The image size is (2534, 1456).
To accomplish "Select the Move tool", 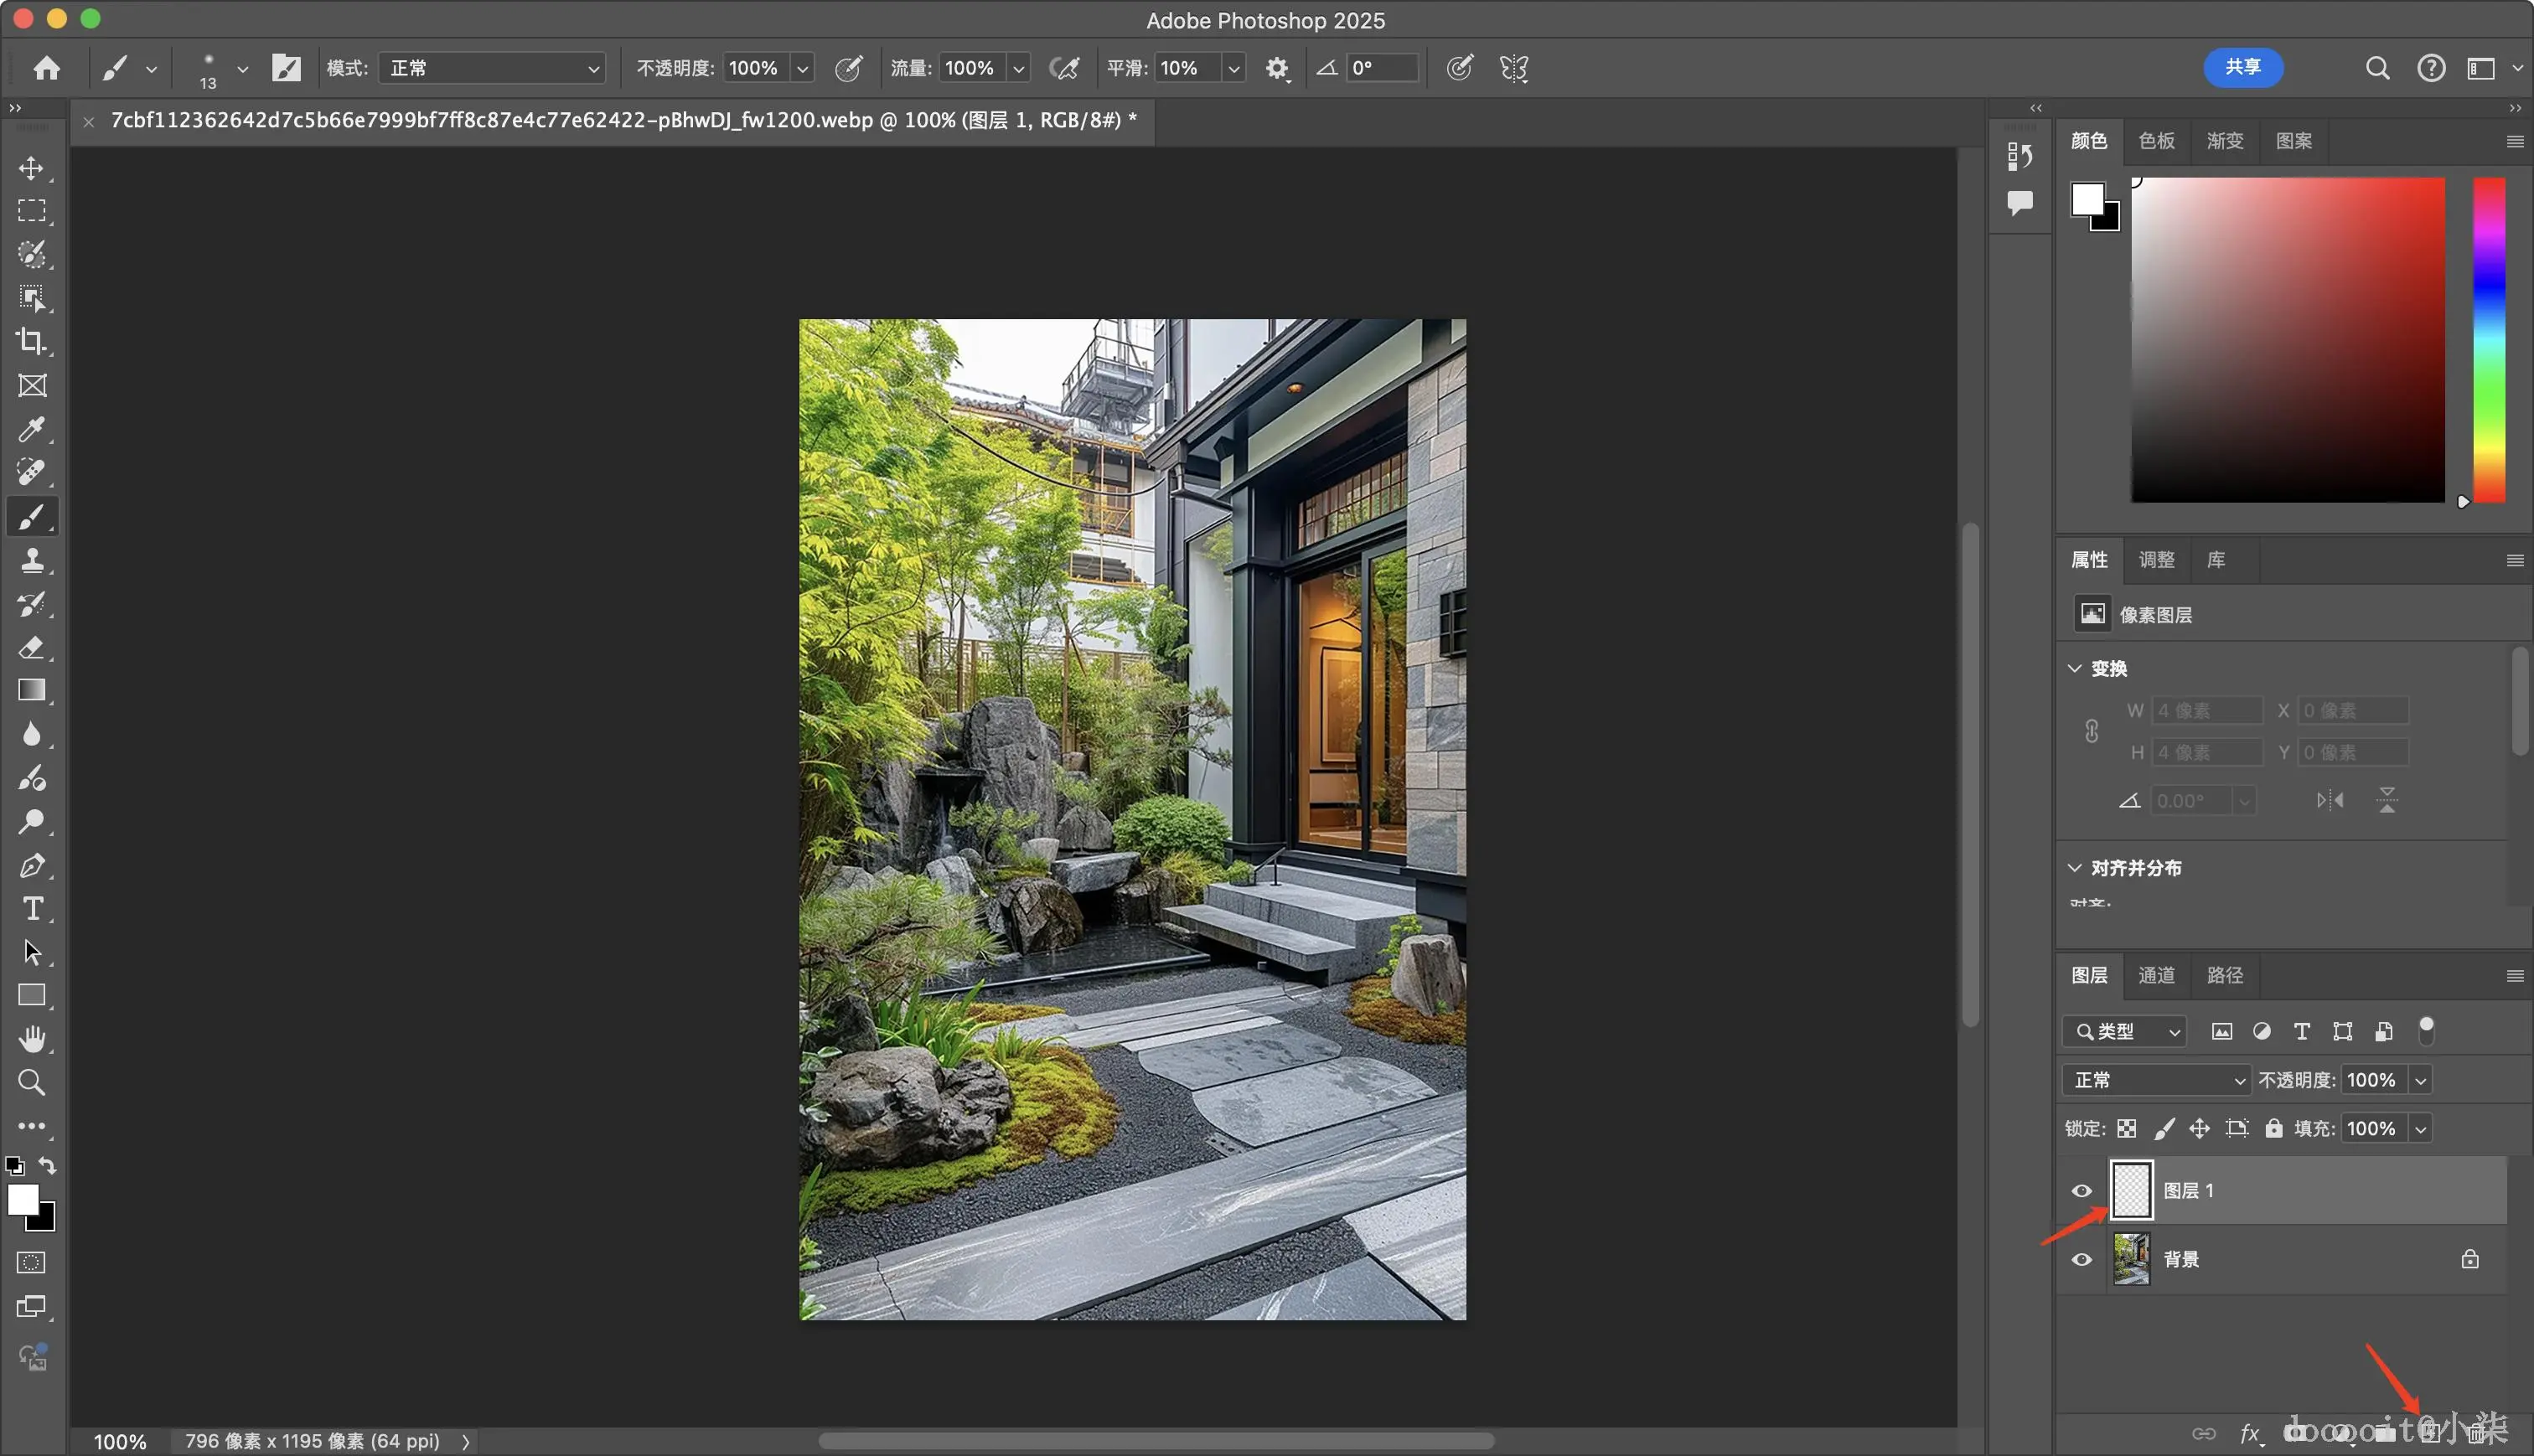I will pos(31,168).
